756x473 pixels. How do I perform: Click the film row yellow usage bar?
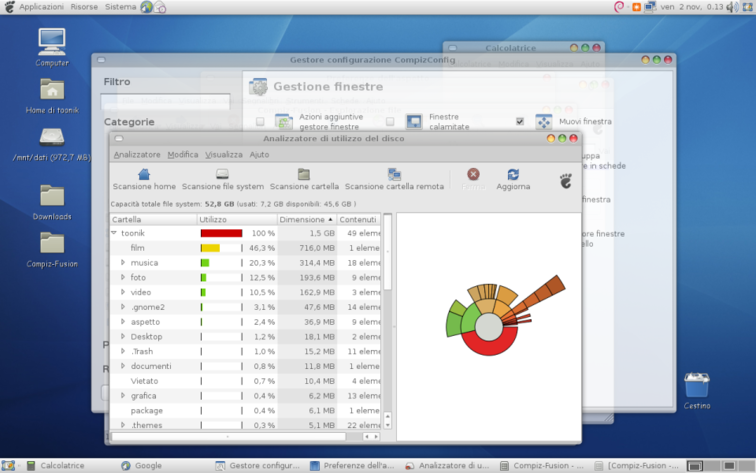[210, 248]
